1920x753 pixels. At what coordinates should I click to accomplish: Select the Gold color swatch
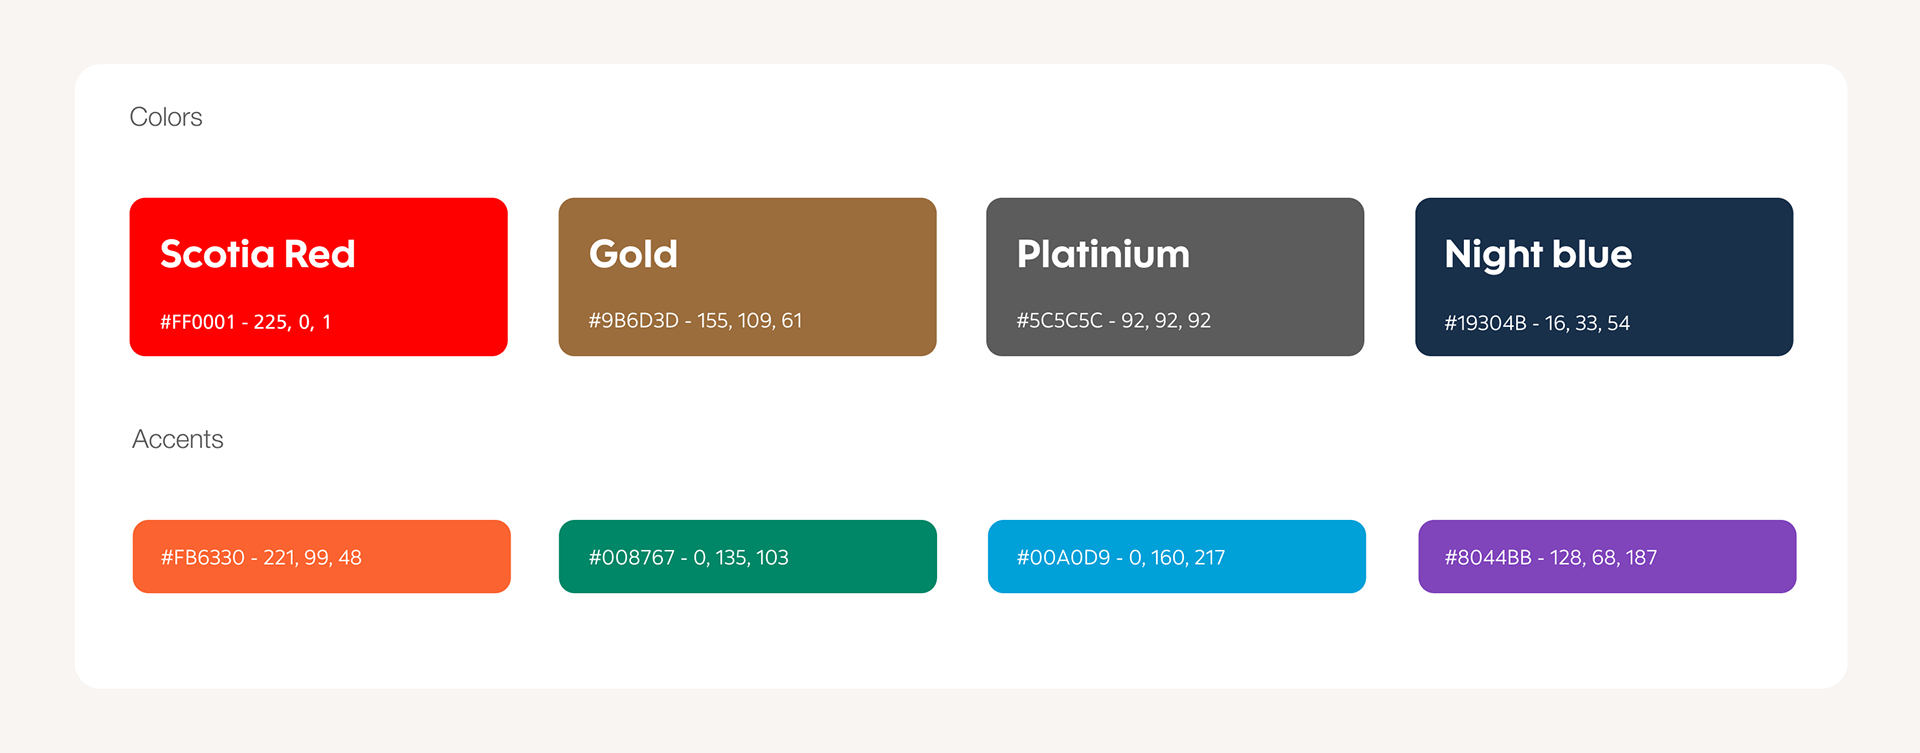(x=747, y=277)
